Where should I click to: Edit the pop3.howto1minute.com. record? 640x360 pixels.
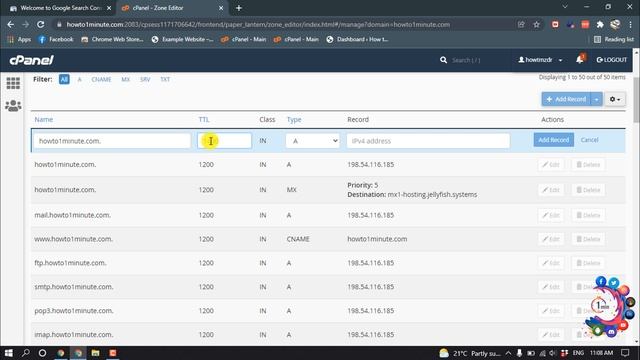(x=551, y=311)
